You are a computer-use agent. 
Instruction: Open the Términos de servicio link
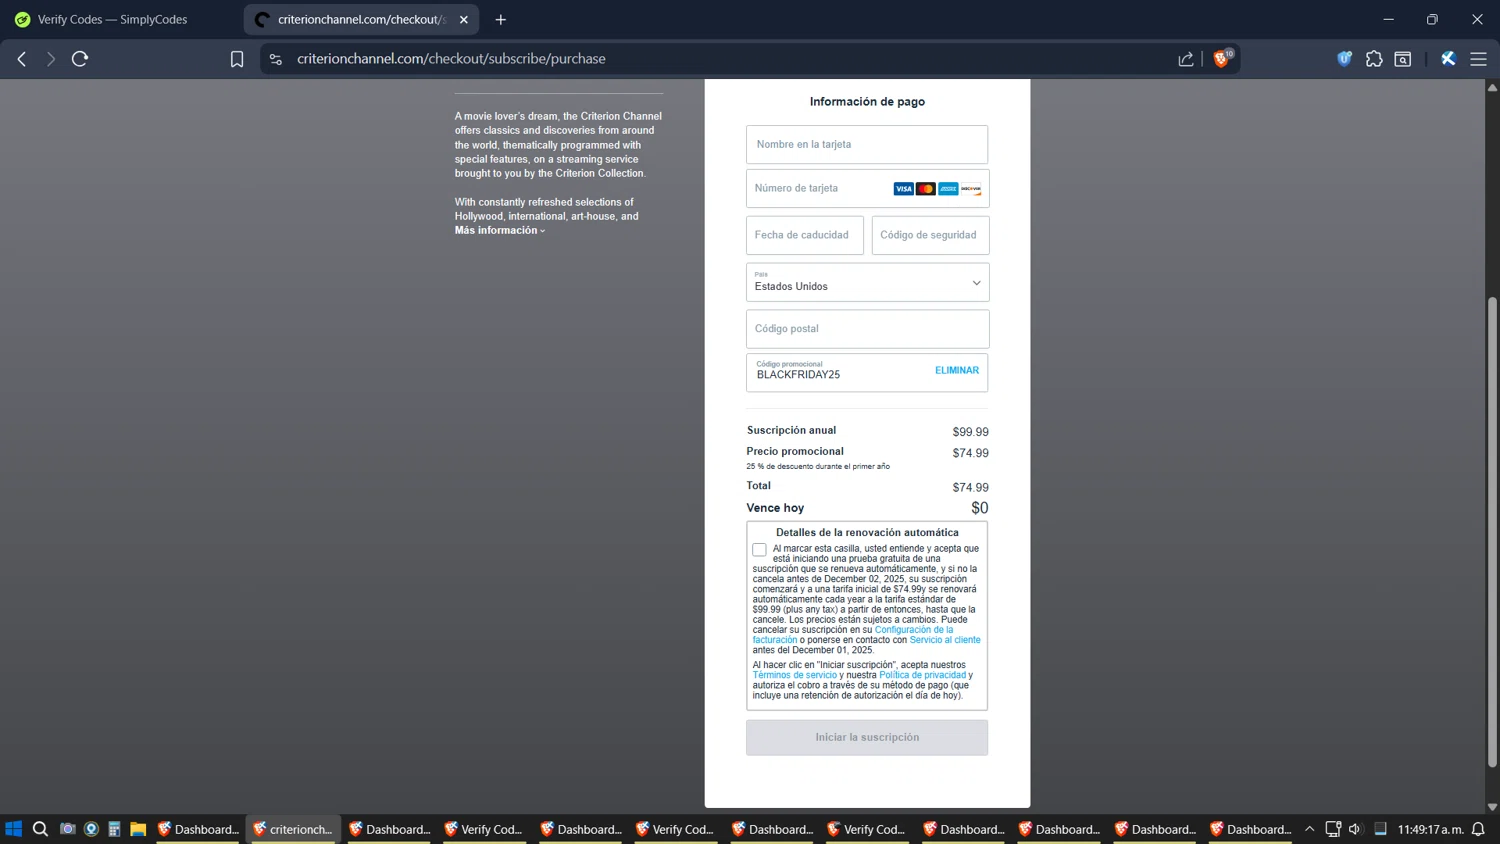pyautogui.click(x=795, y=675)
